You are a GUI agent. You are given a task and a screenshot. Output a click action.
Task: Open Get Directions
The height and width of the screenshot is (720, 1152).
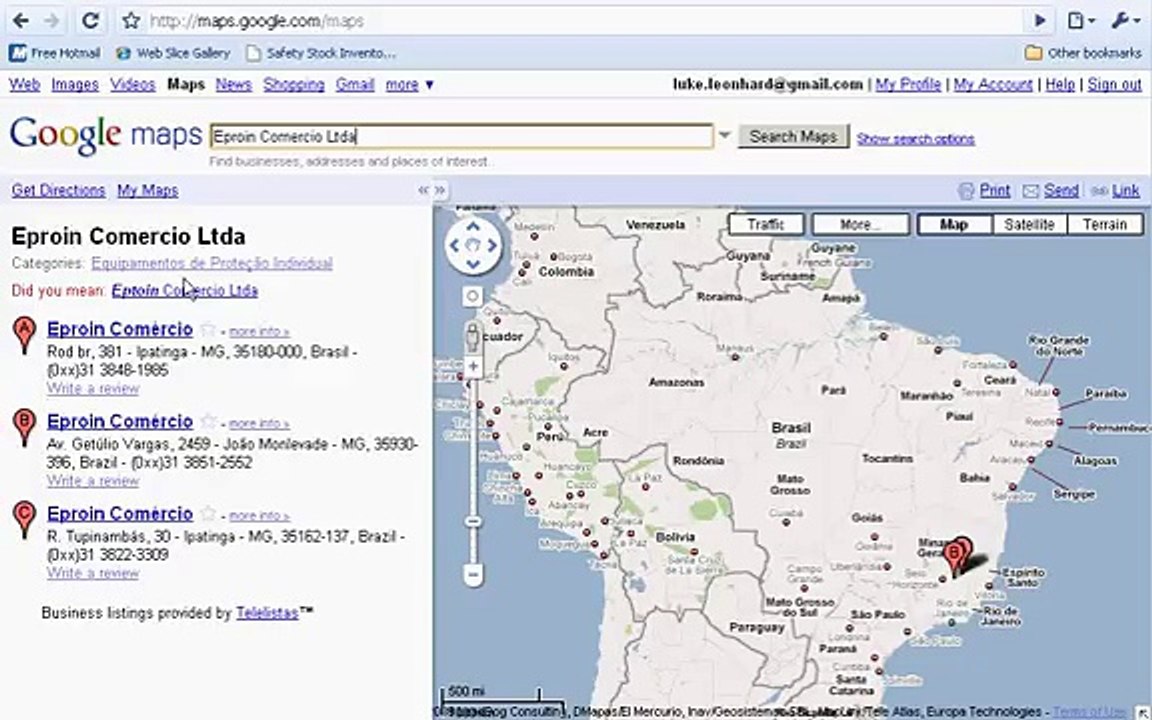[58, 190]
